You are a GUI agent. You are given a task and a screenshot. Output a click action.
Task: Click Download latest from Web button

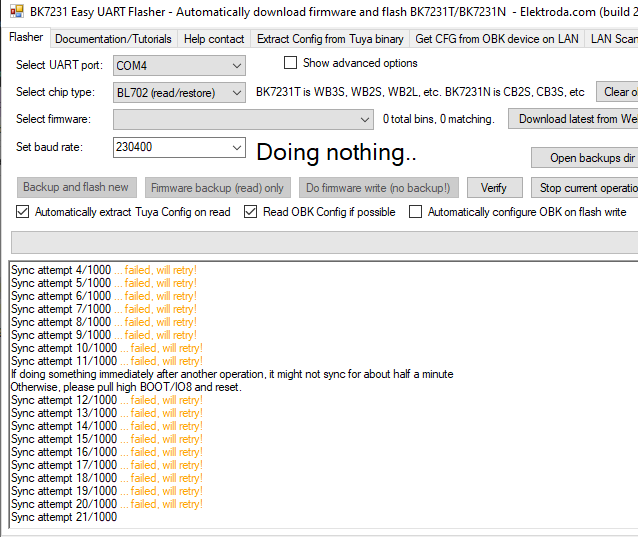[x=573, y=119]
